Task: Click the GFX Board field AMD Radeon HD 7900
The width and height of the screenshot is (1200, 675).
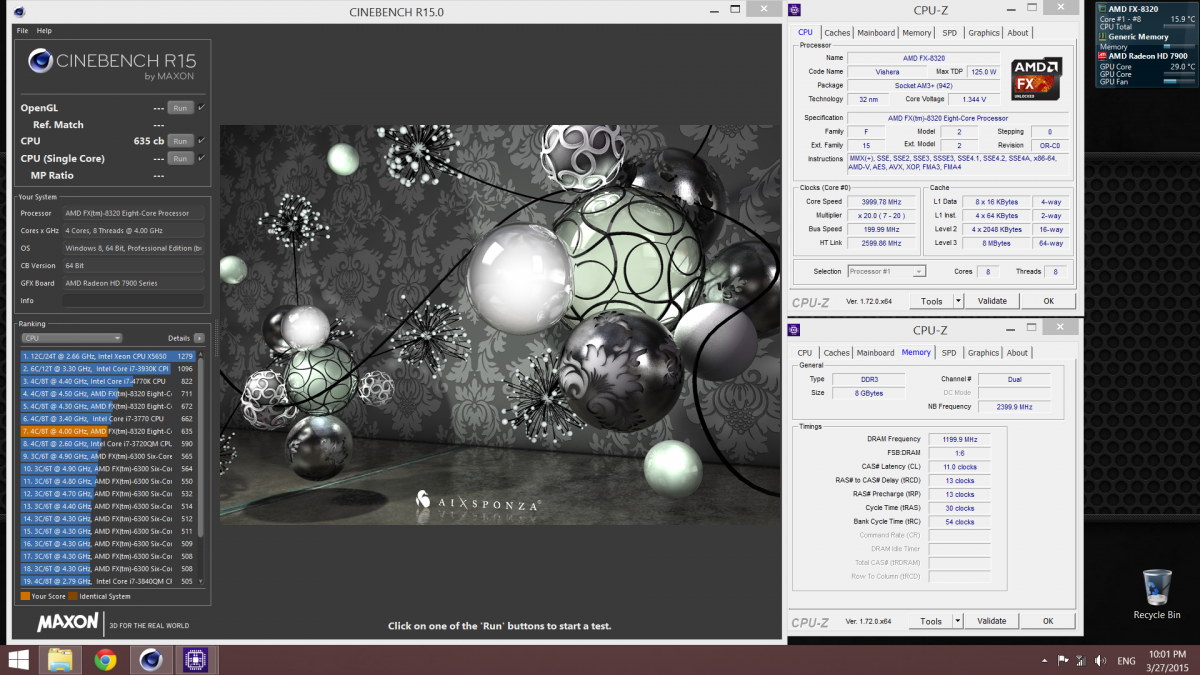Action: 133,283
